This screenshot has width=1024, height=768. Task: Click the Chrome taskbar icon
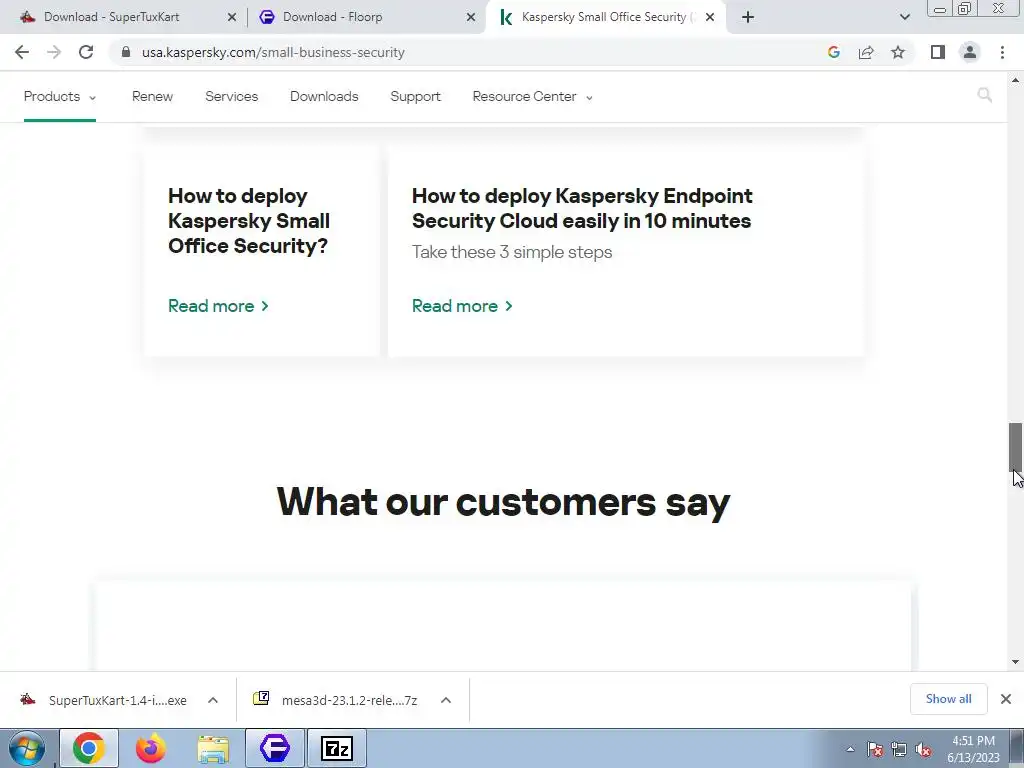tap(89, 748)
